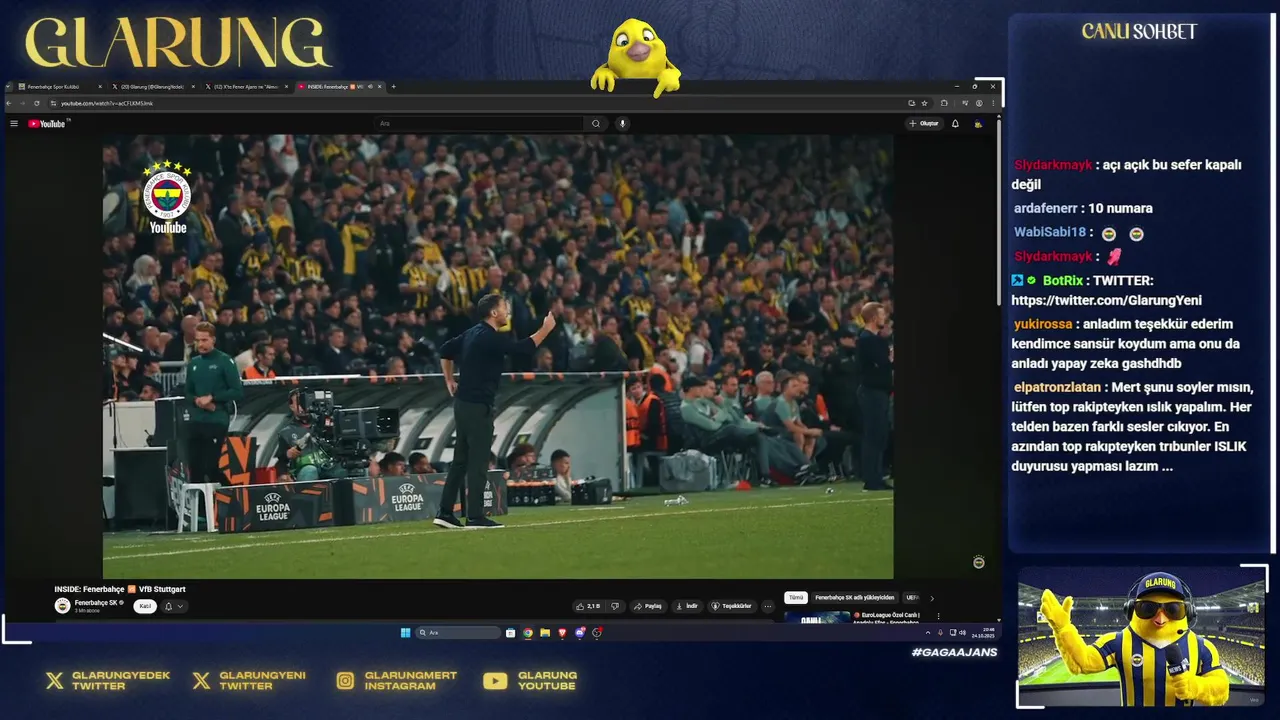Open the video more actions ellipsis
Screen dimensions: 1280x720
pyautogui.click(x=768, y=606)
